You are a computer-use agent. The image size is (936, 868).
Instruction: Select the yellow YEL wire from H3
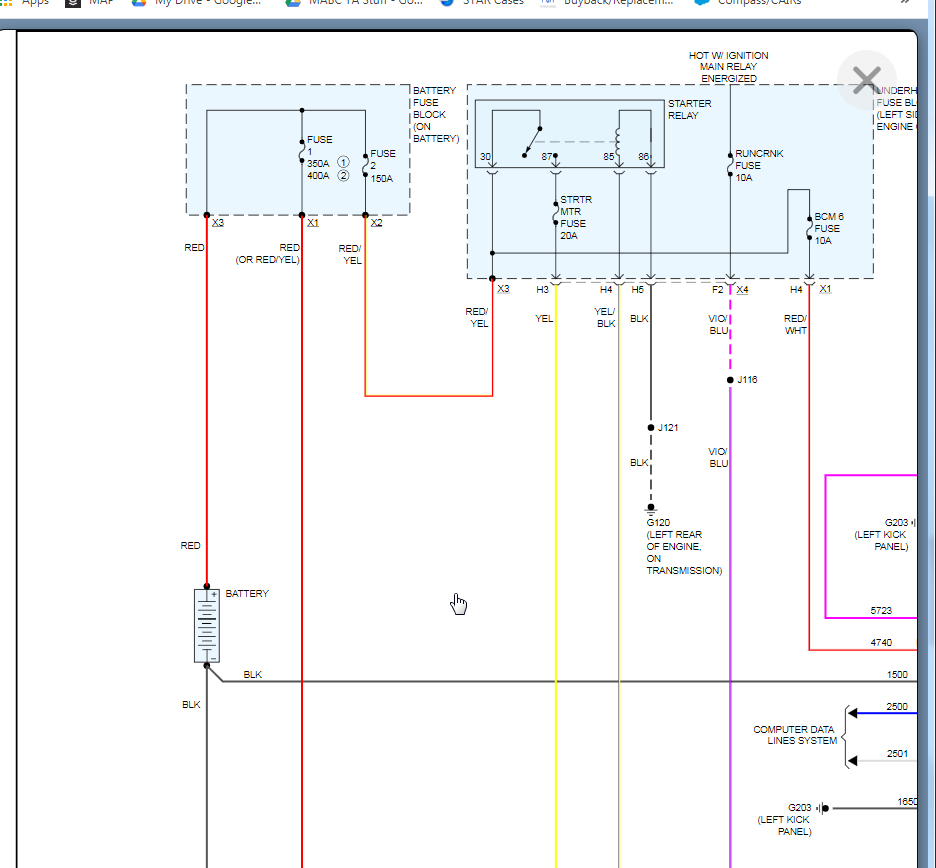(x=556, y=573)
